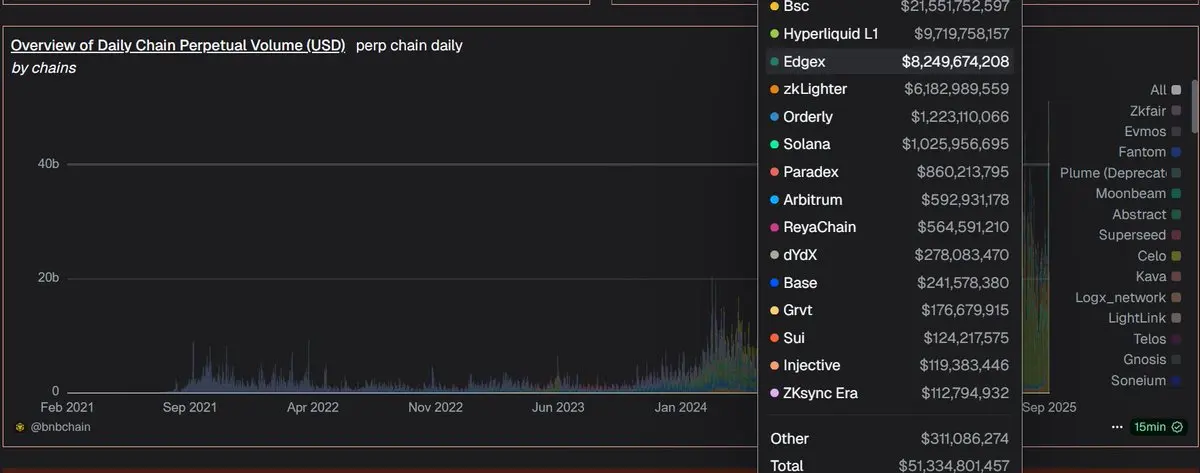The width and height of the screenshot is (1200, 473).
Task: Click the Nov 2022 x-axis label
Action: [436, 407]
